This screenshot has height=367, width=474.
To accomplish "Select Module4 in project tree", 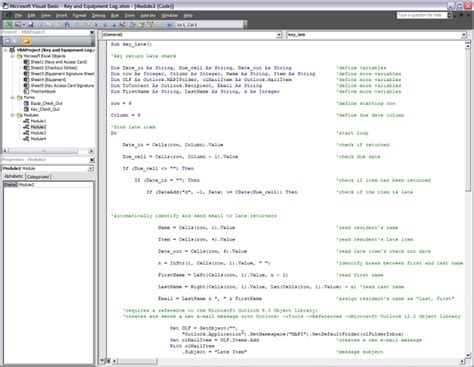I will coord(38,139).
